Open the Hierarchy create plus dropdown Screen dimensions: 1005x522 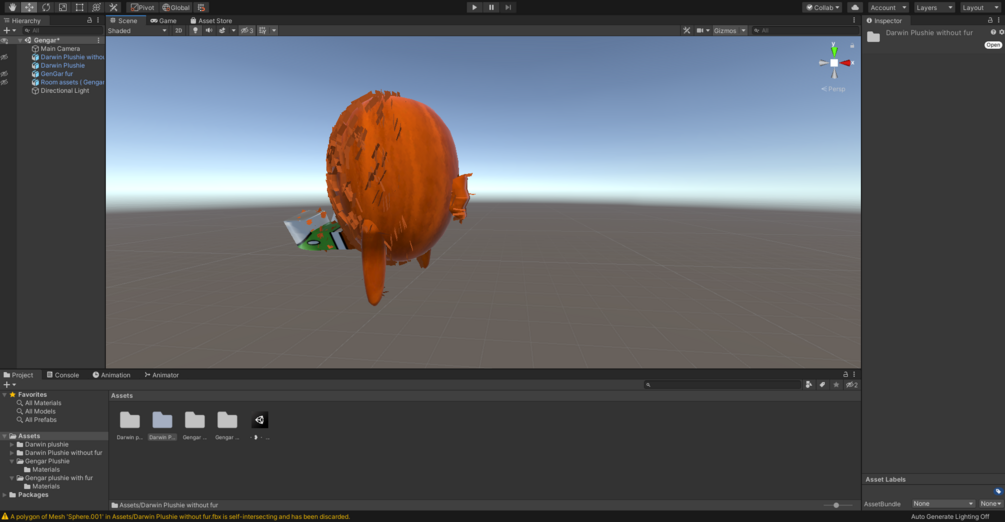9,30
